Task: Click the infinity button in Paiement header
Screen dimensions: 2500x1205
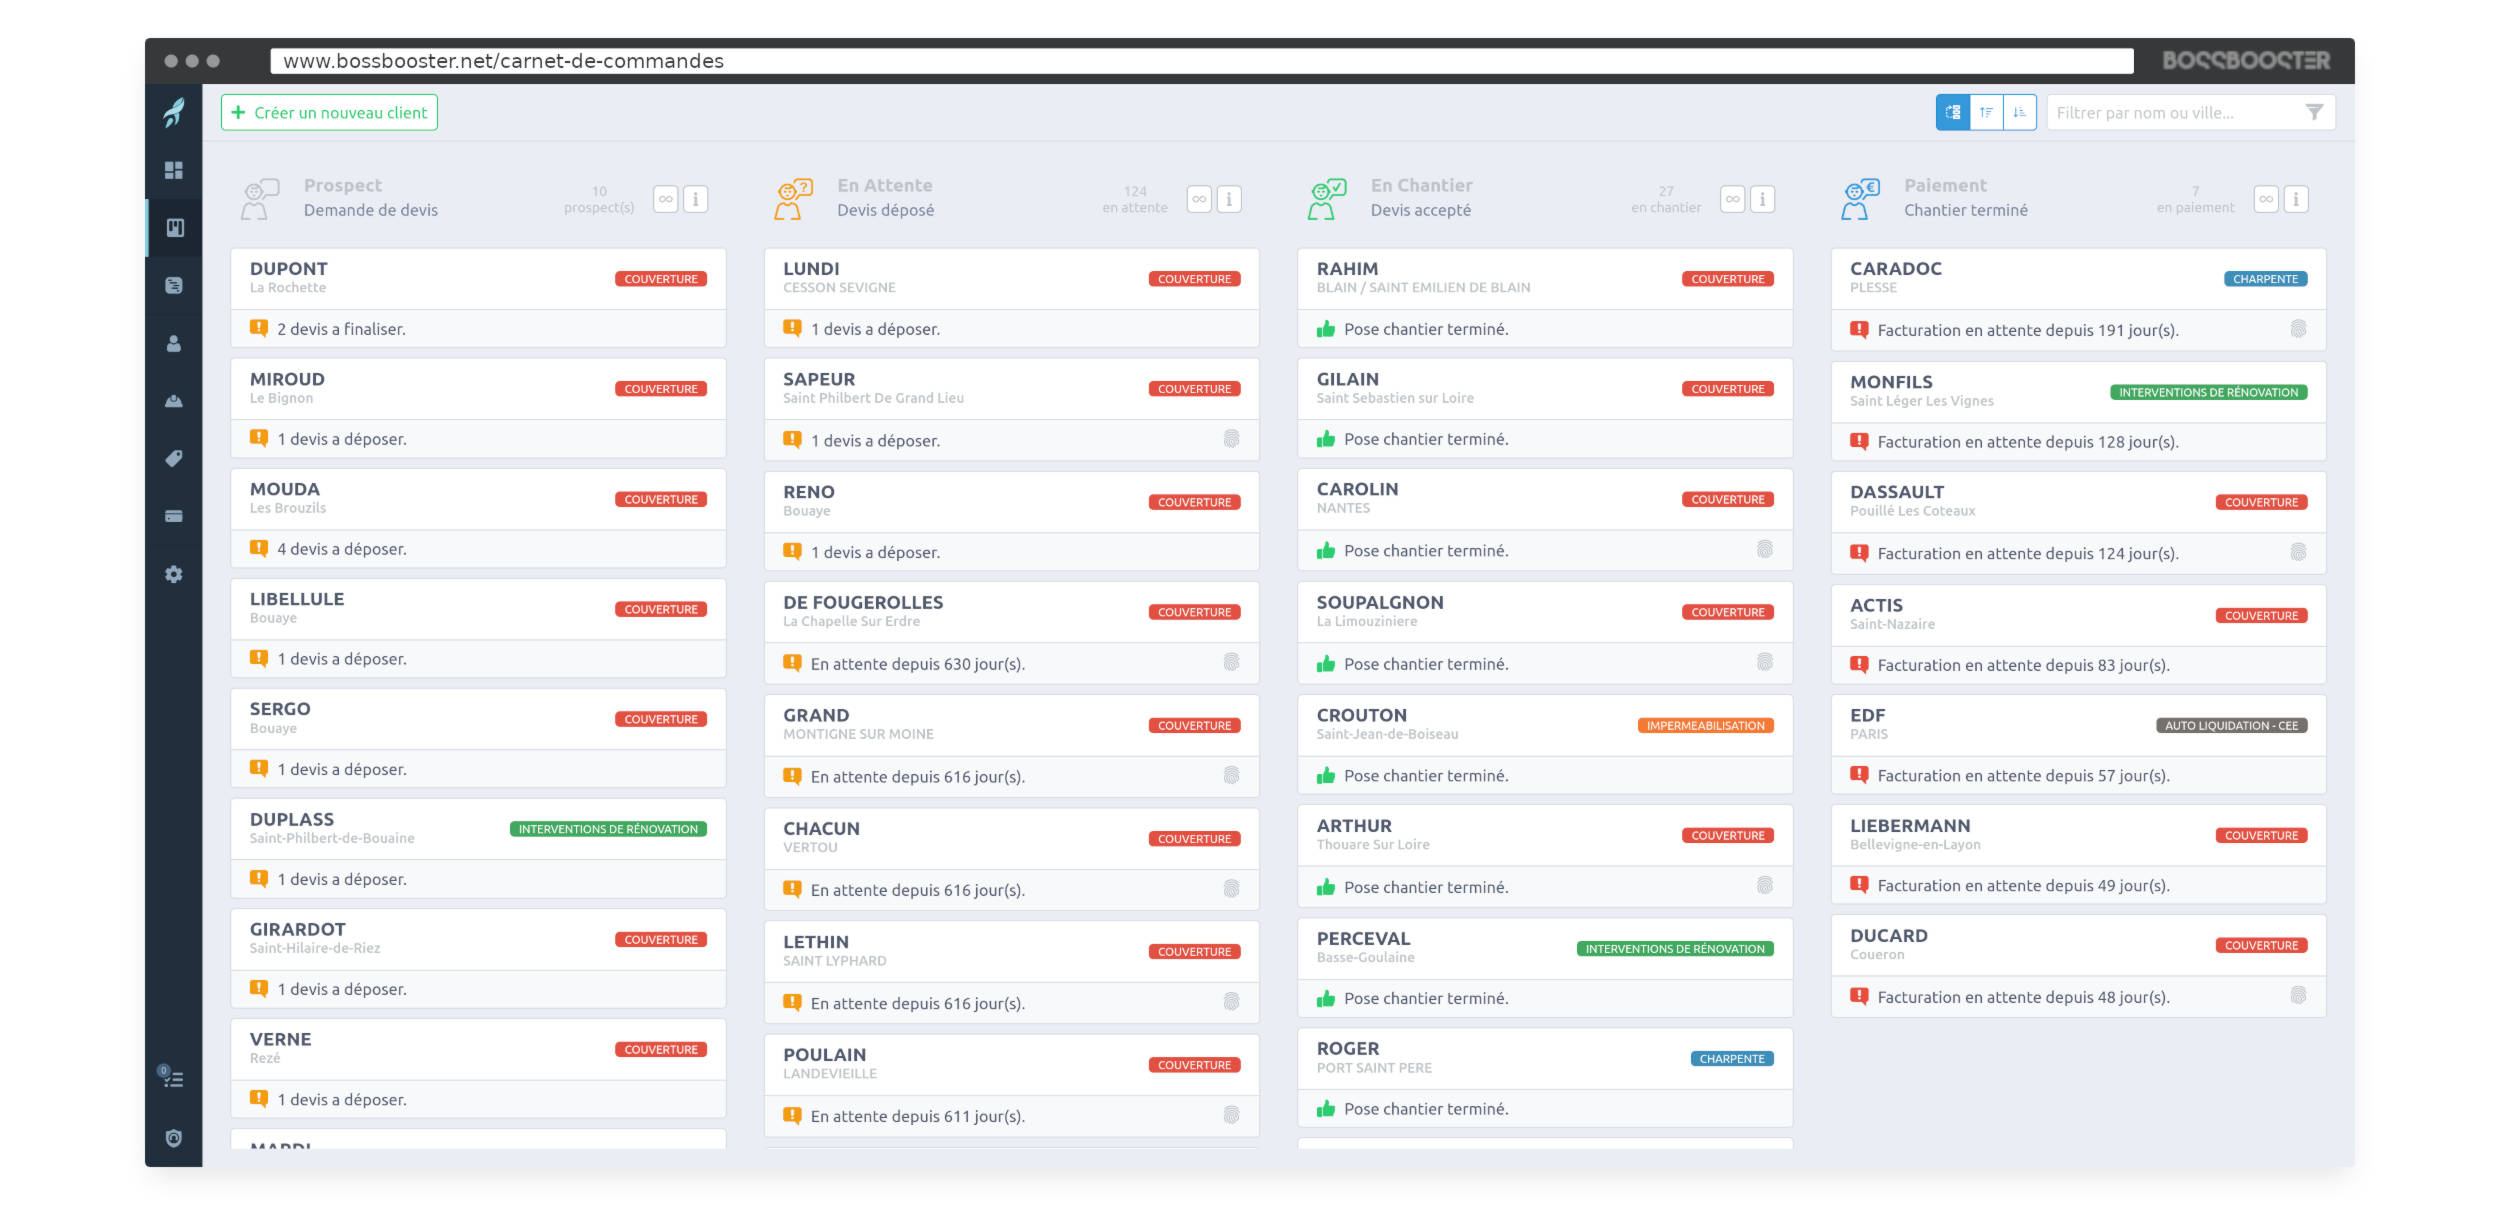Action: tap(2266, 199)
